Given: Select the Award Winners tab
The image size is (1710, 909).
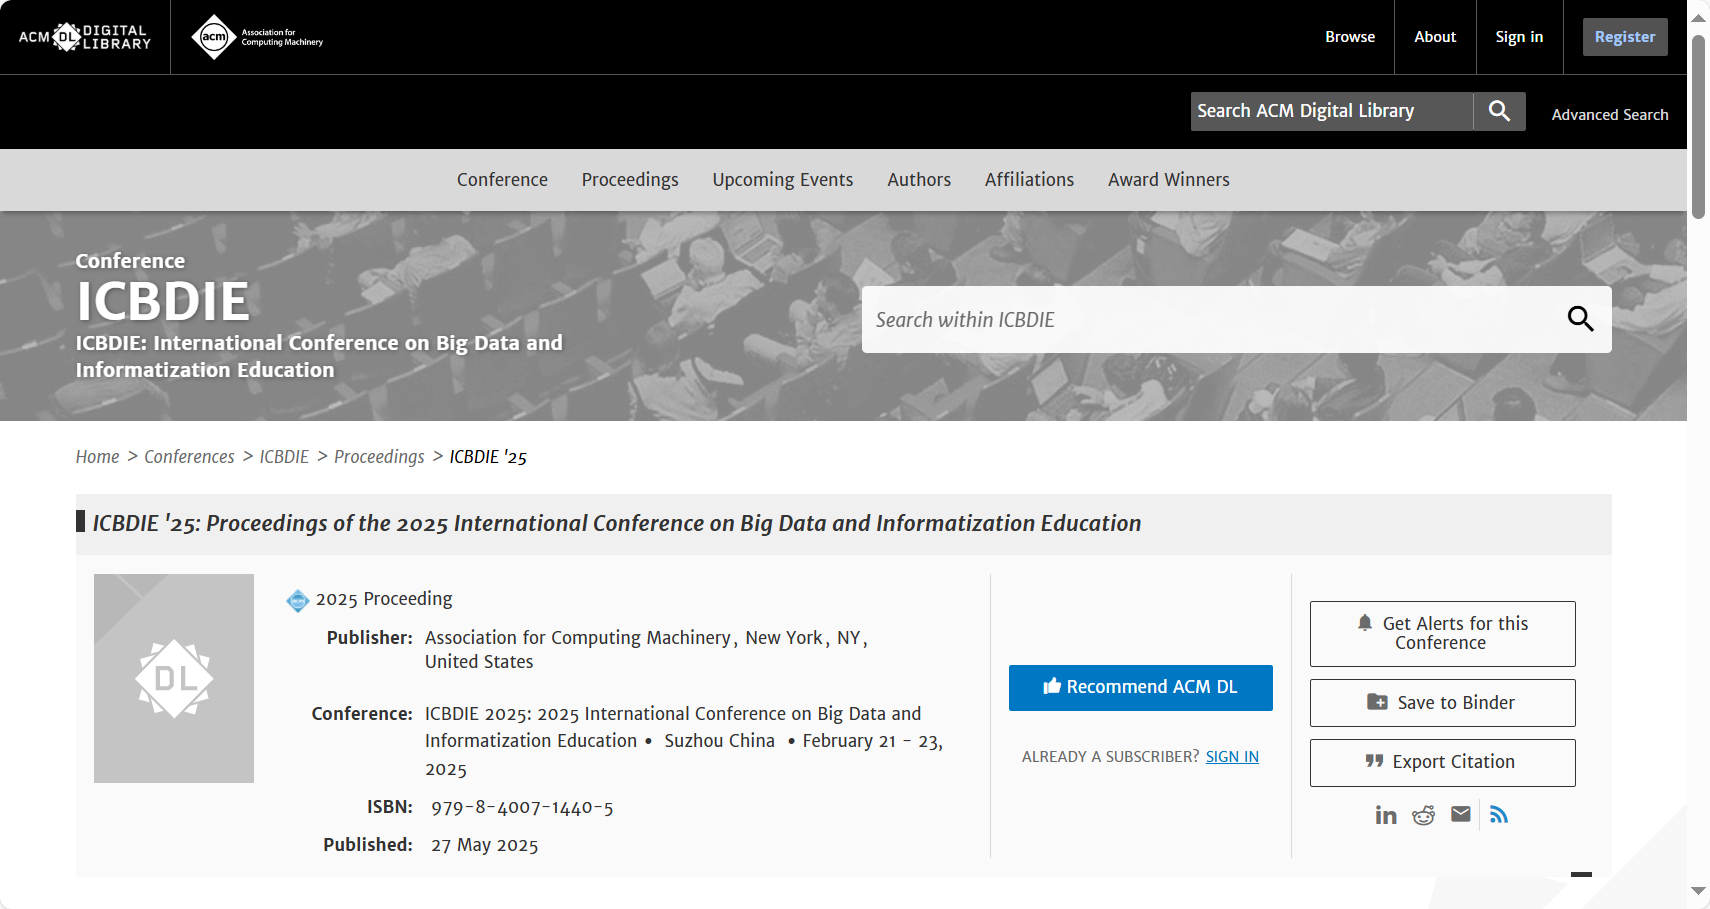Looking at the screenshot, I should [1169, 180].
